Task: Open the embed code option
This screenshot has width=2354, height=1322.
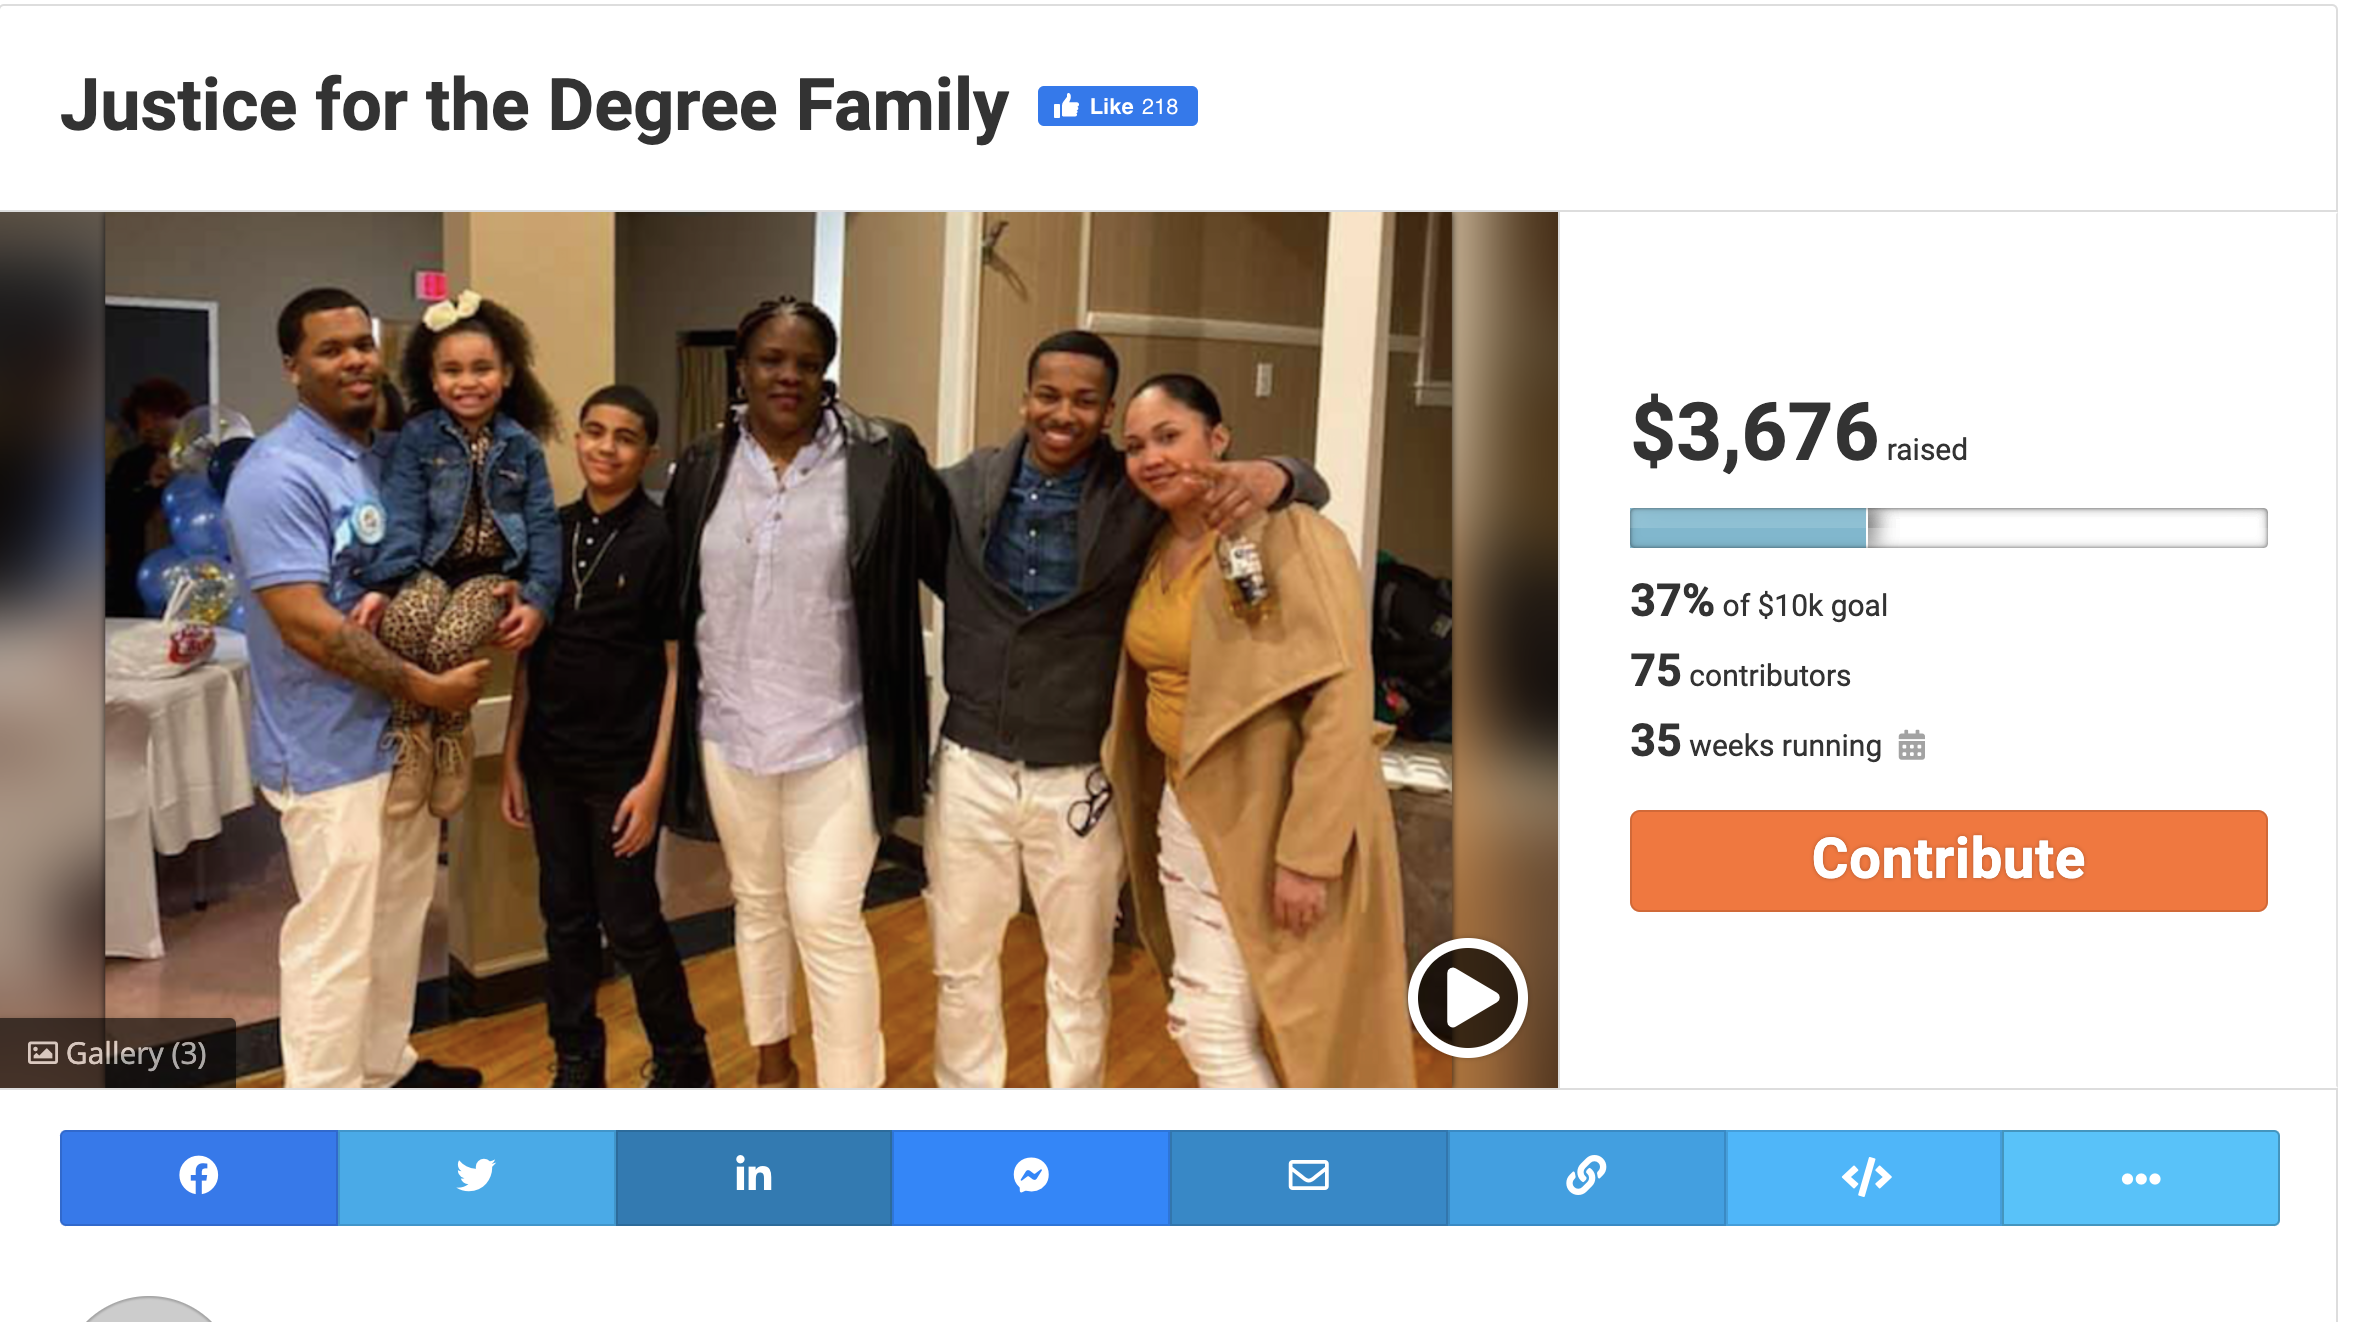Action: tap(1865, 1177)
